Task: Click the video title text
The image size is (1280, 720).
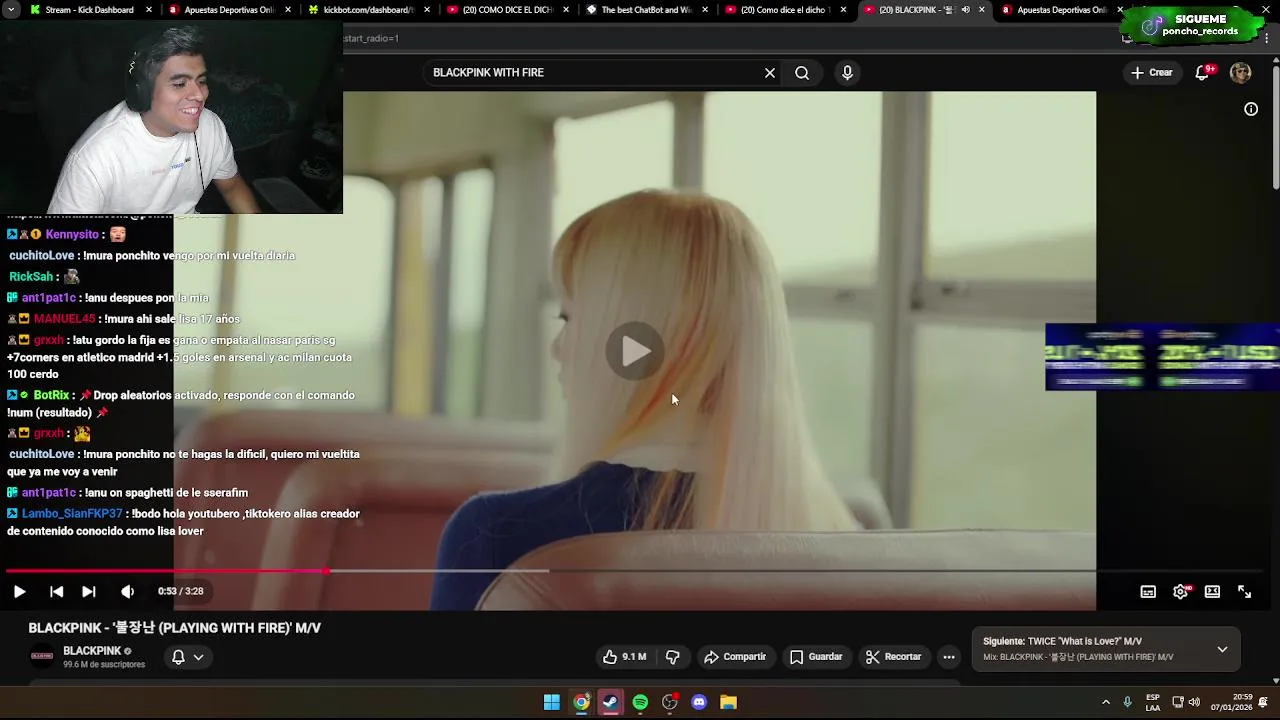Action: pos(174,628)
